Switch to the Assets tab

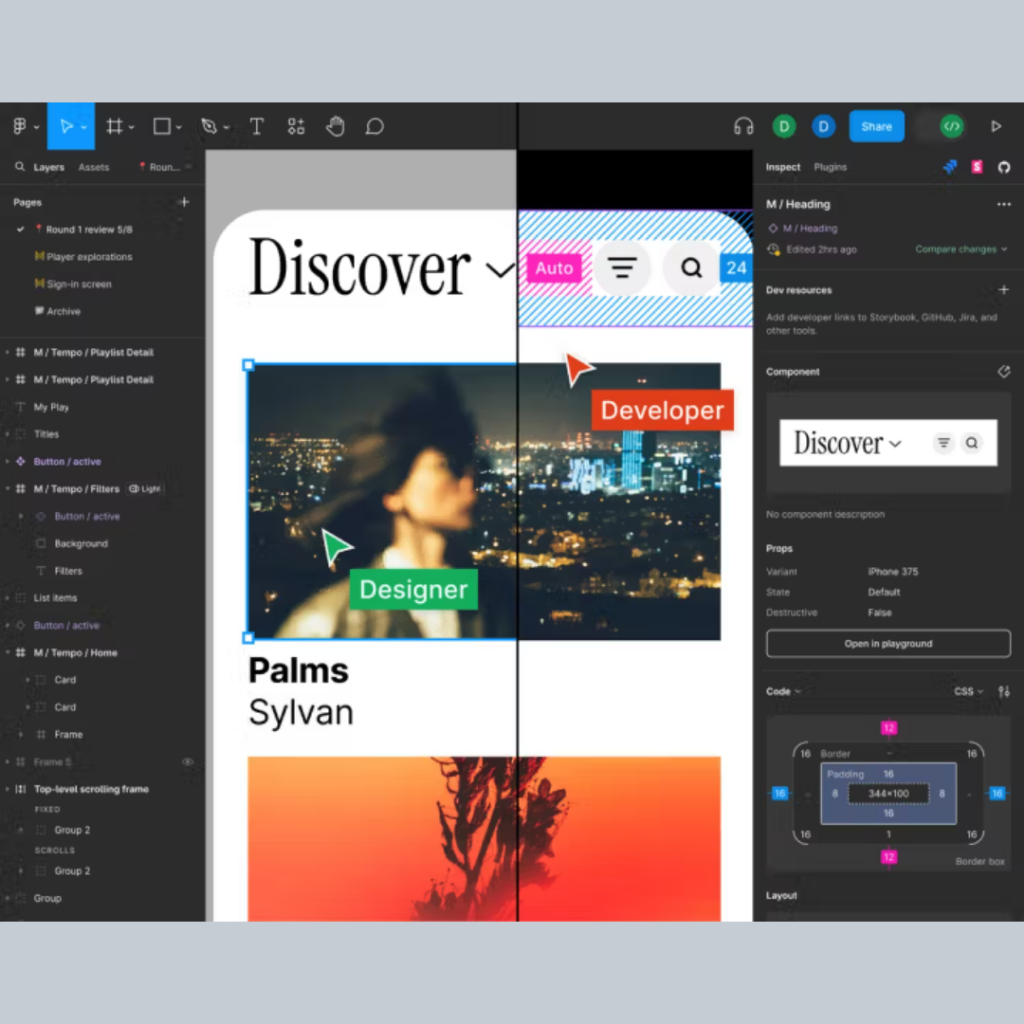(93, 167)
